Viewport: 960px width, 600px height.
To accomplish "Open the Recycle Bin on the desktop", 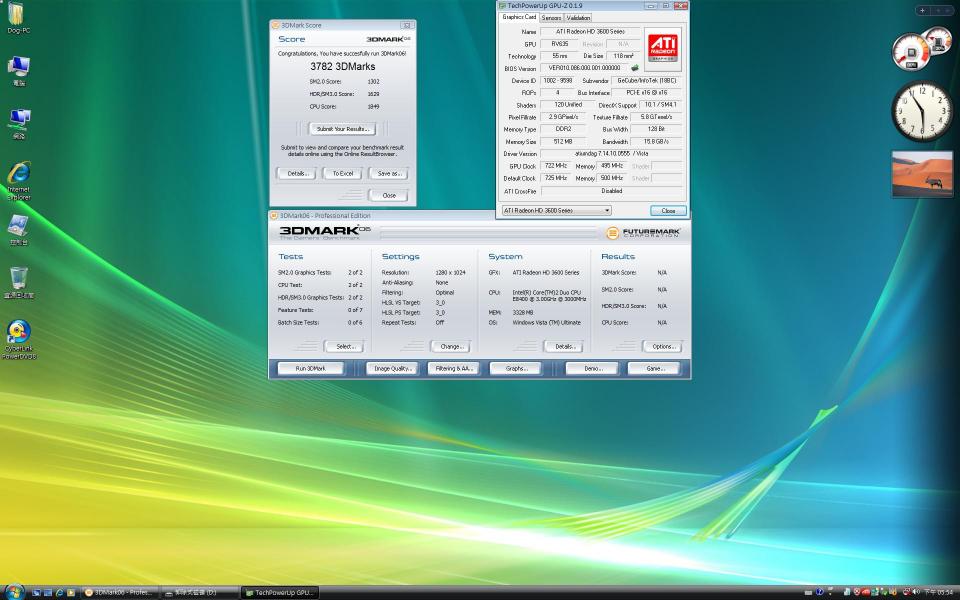I will pos(18,278).
